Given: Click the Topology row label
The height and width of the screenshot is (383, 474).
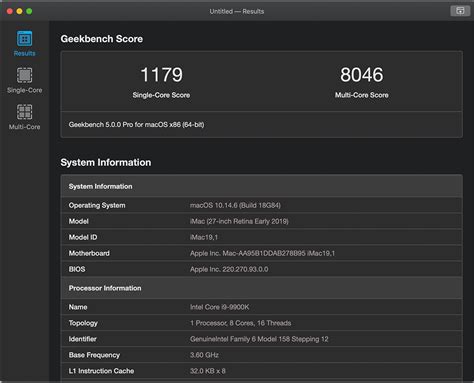Looking at the screenshot, I should click(83, 323).
